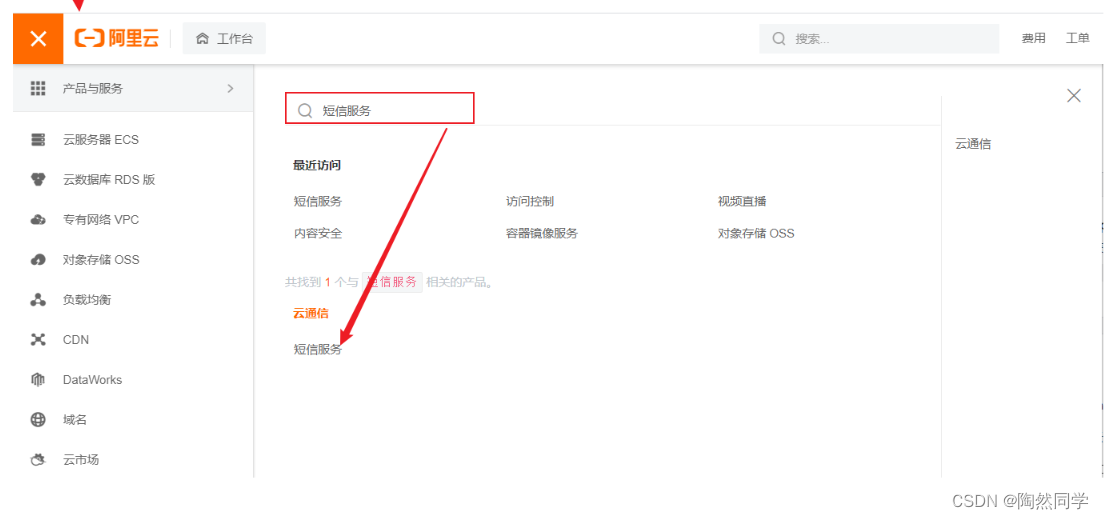This screenshot has height=519, width=1104.
Task: Open the 工作台 workbench button
Action: 224,39
